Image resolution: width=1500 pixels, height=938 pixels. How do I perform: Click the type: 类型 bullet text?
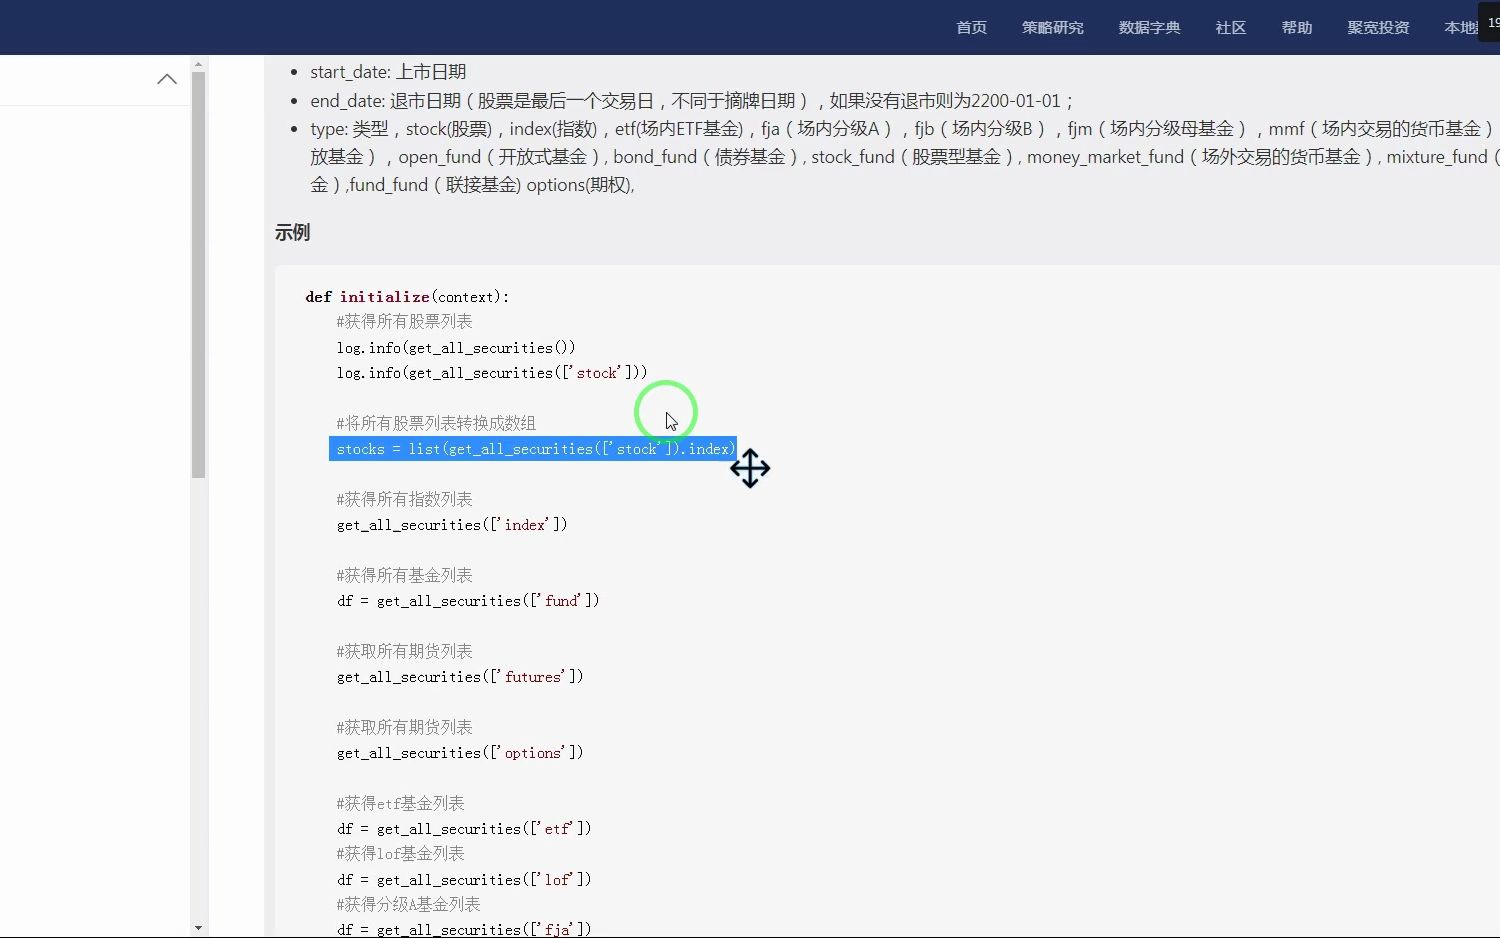coord(903,157)
